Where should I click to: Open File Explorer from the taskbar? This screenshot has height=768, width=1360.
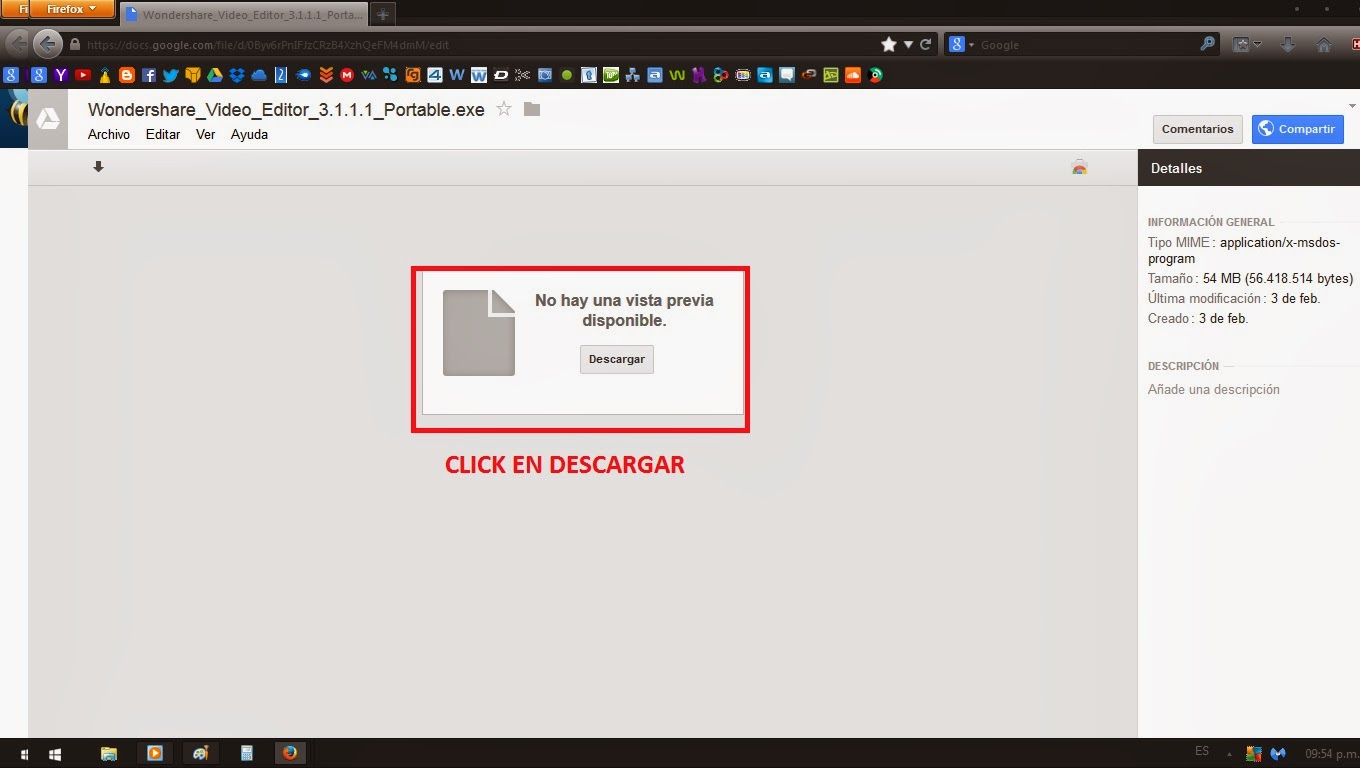point(109,753)
